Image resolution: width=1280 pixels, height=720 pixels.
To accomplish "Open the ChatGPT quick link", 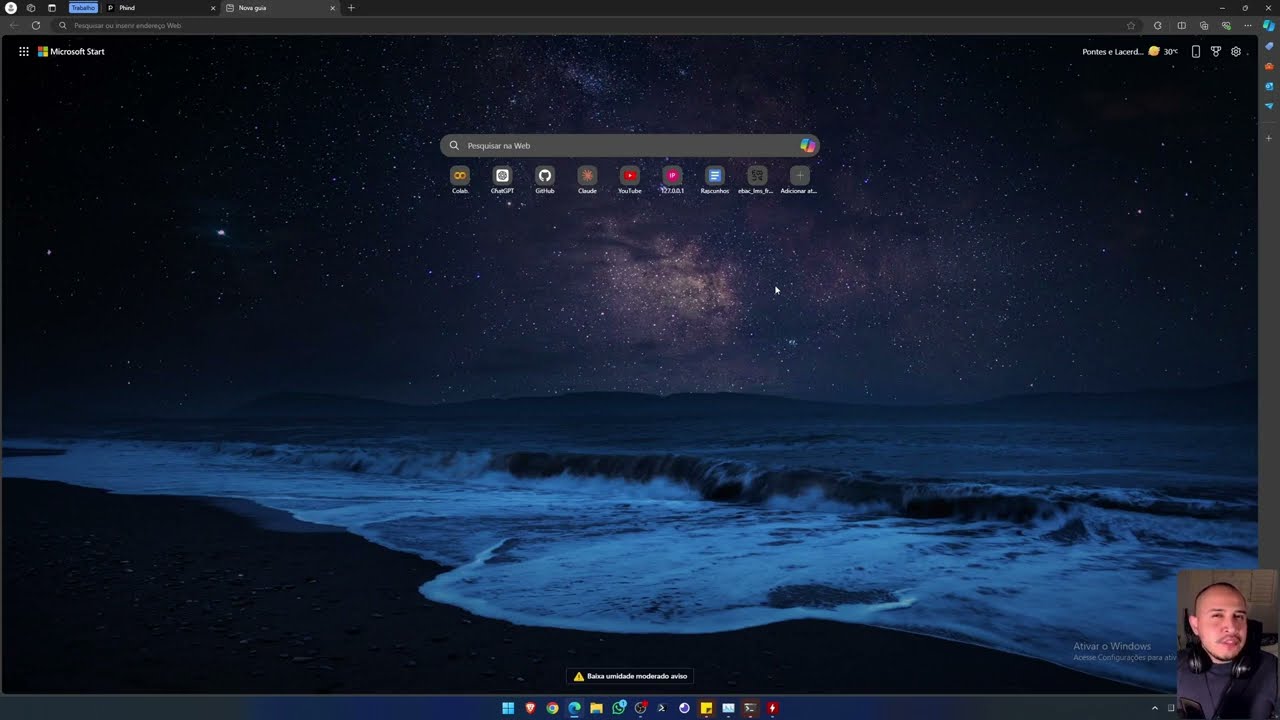I will (502, 180).
